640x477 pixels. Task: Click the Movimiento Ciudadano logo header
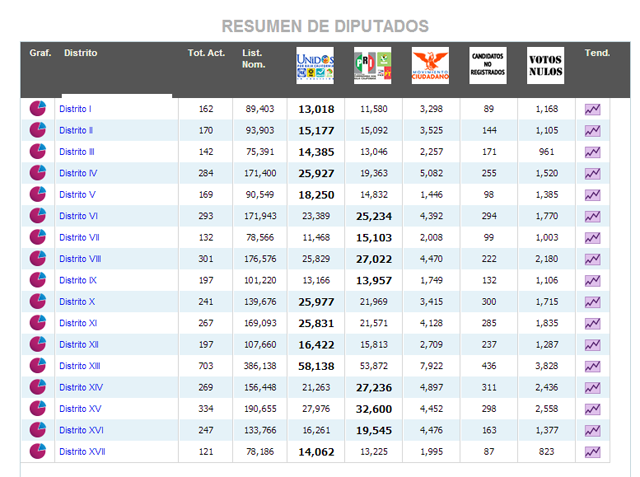coord(430,66)
